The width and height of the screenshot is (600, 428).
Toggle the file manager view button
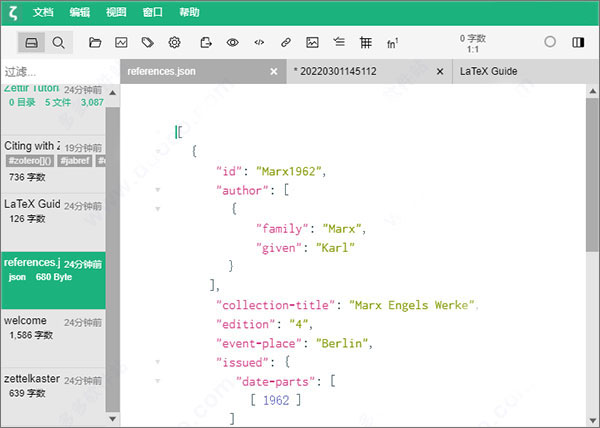[x=31, y=42]
